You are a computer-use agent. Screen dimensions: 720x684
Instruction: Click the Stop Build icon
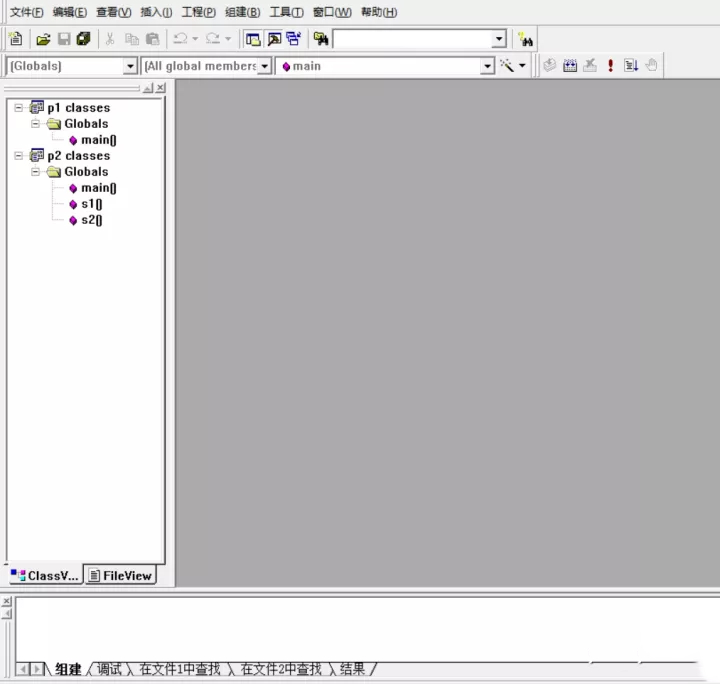click(590, 65)
